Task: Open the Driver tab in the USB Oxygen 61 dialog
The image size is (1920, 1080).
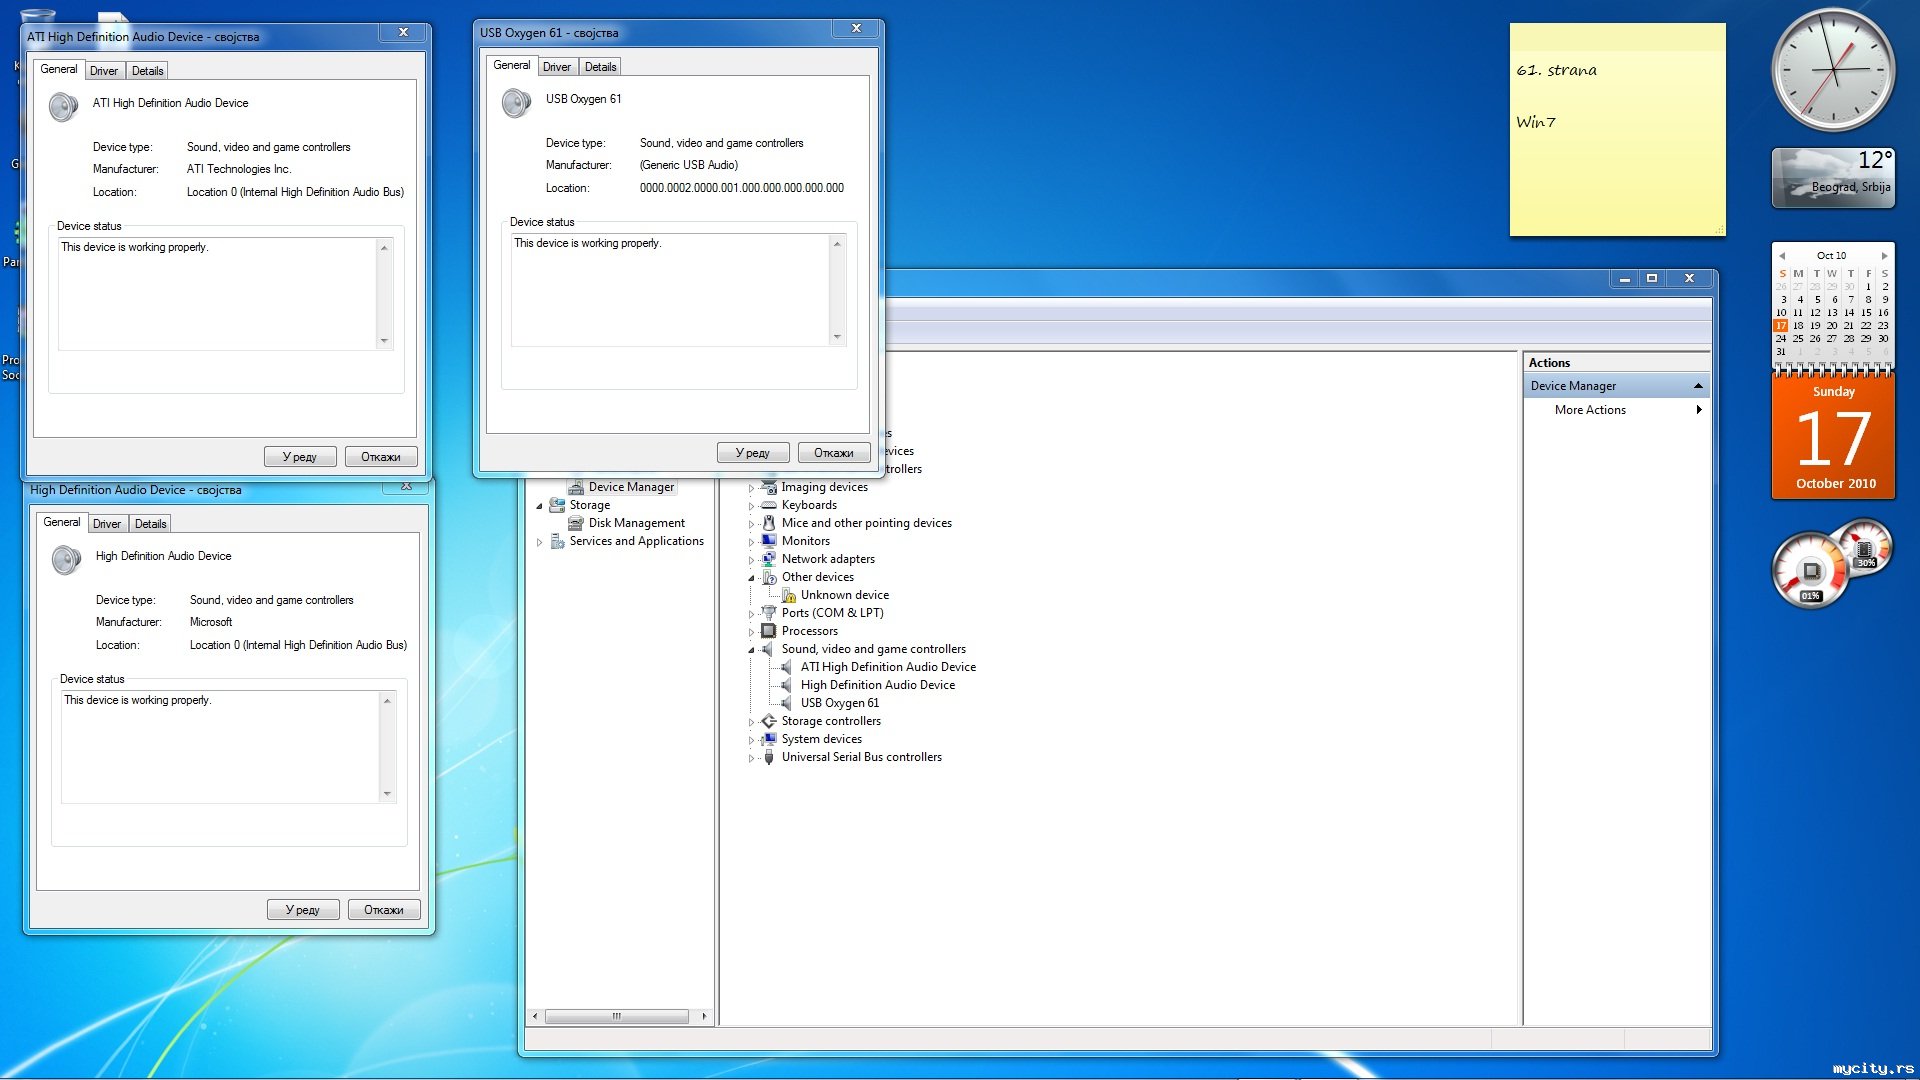Action: point(556,67)
